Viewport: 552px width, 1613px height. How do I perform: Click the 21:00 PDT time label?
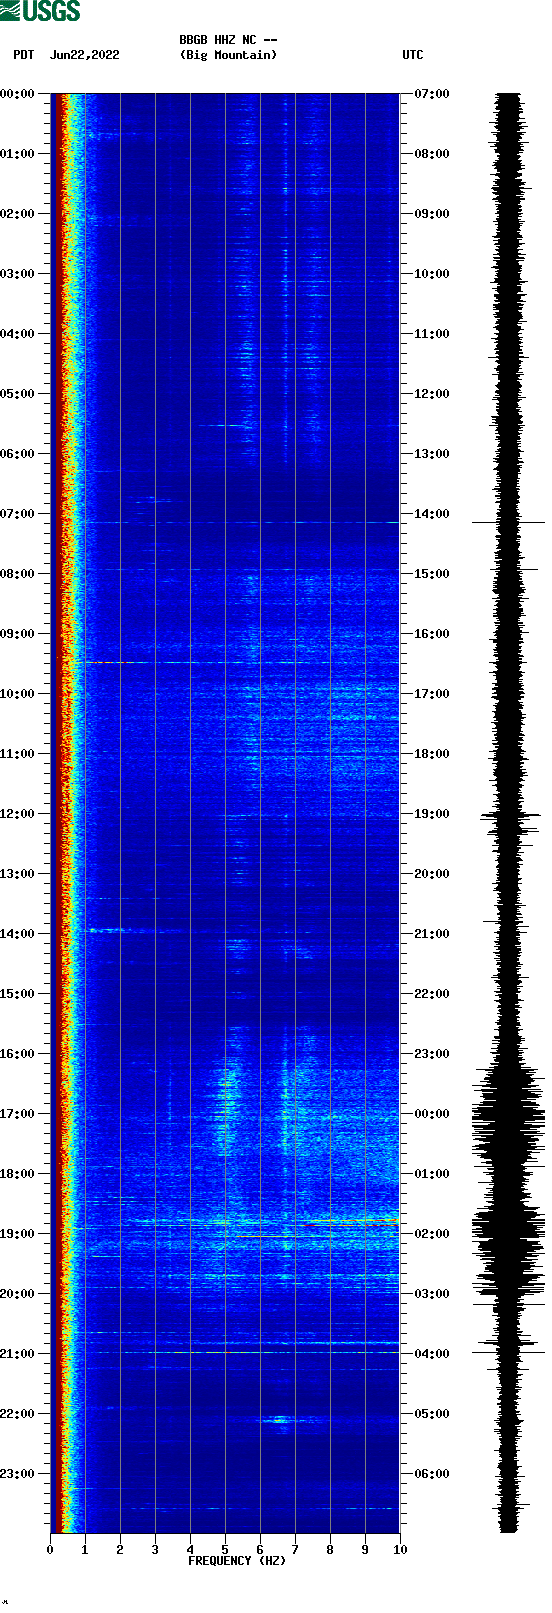tap(17, 1354)
